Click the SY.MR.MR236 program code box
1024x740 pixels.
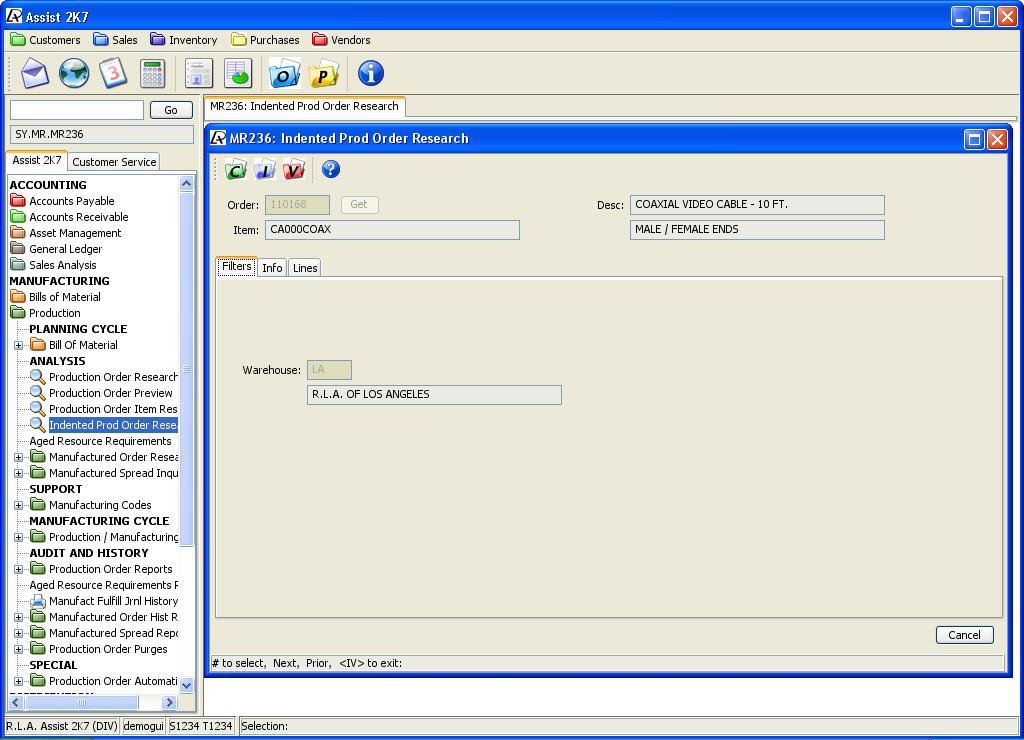102,135
